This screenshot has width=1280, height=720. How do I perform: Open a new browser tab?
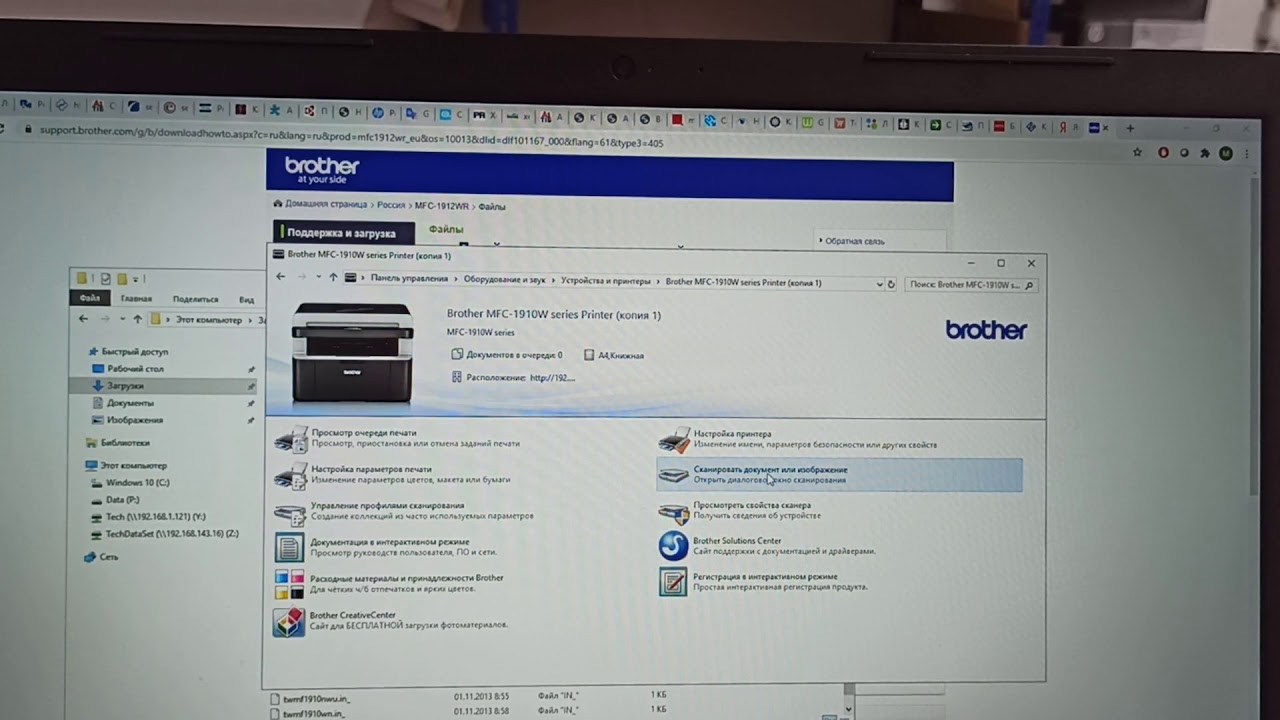point(1130,128)
